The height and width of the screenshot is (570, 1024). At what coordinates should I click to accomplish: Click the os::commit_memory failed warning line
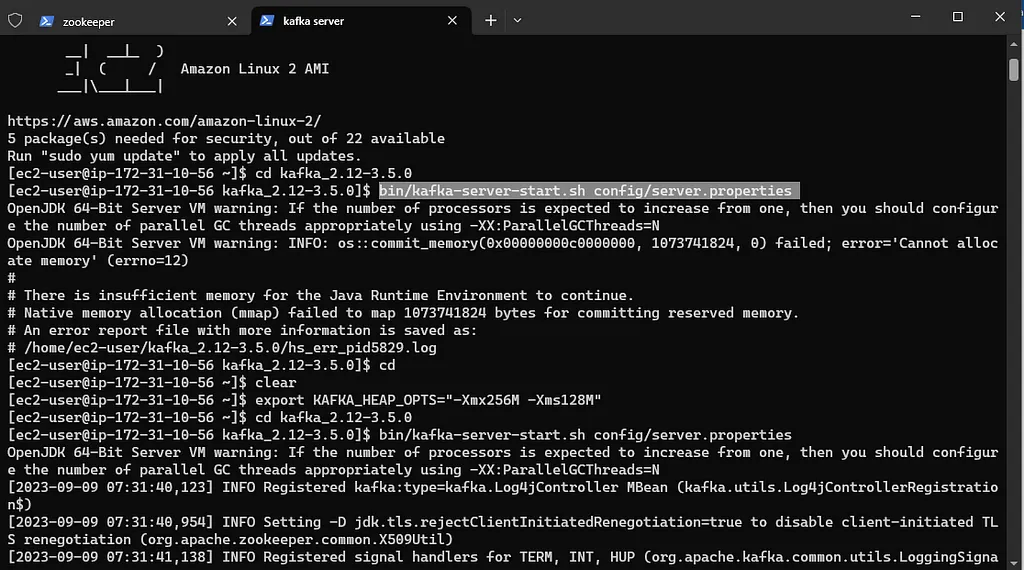coord(503,251)
